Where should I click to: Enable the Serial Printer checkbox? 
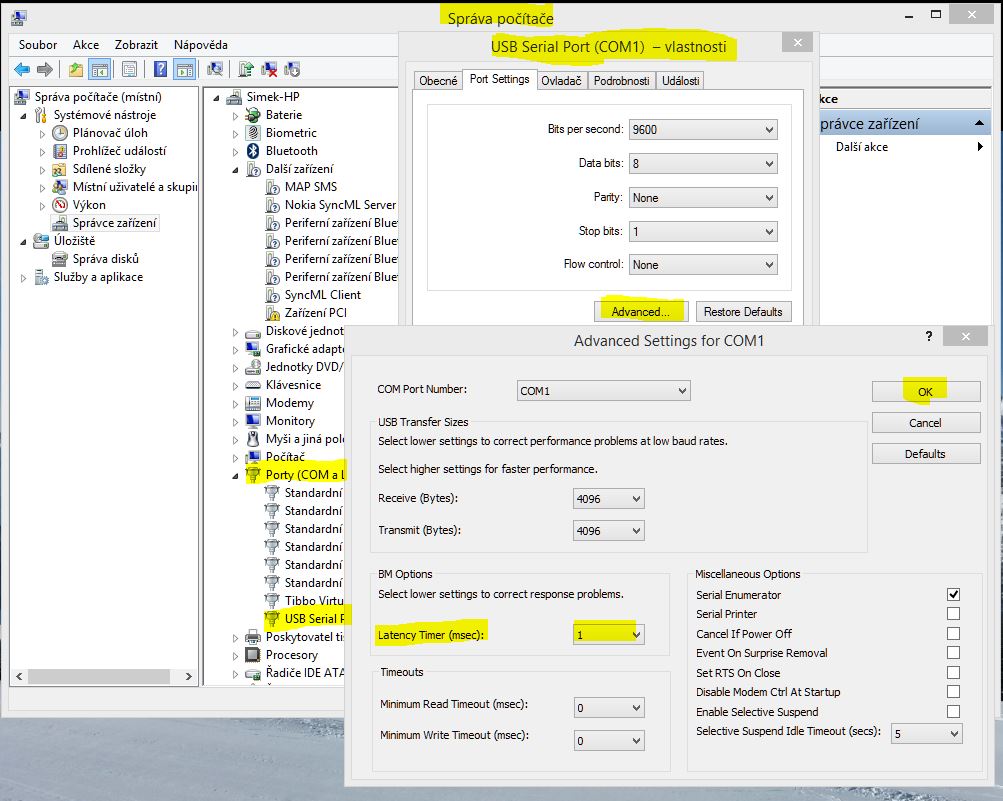pos(953,614)
